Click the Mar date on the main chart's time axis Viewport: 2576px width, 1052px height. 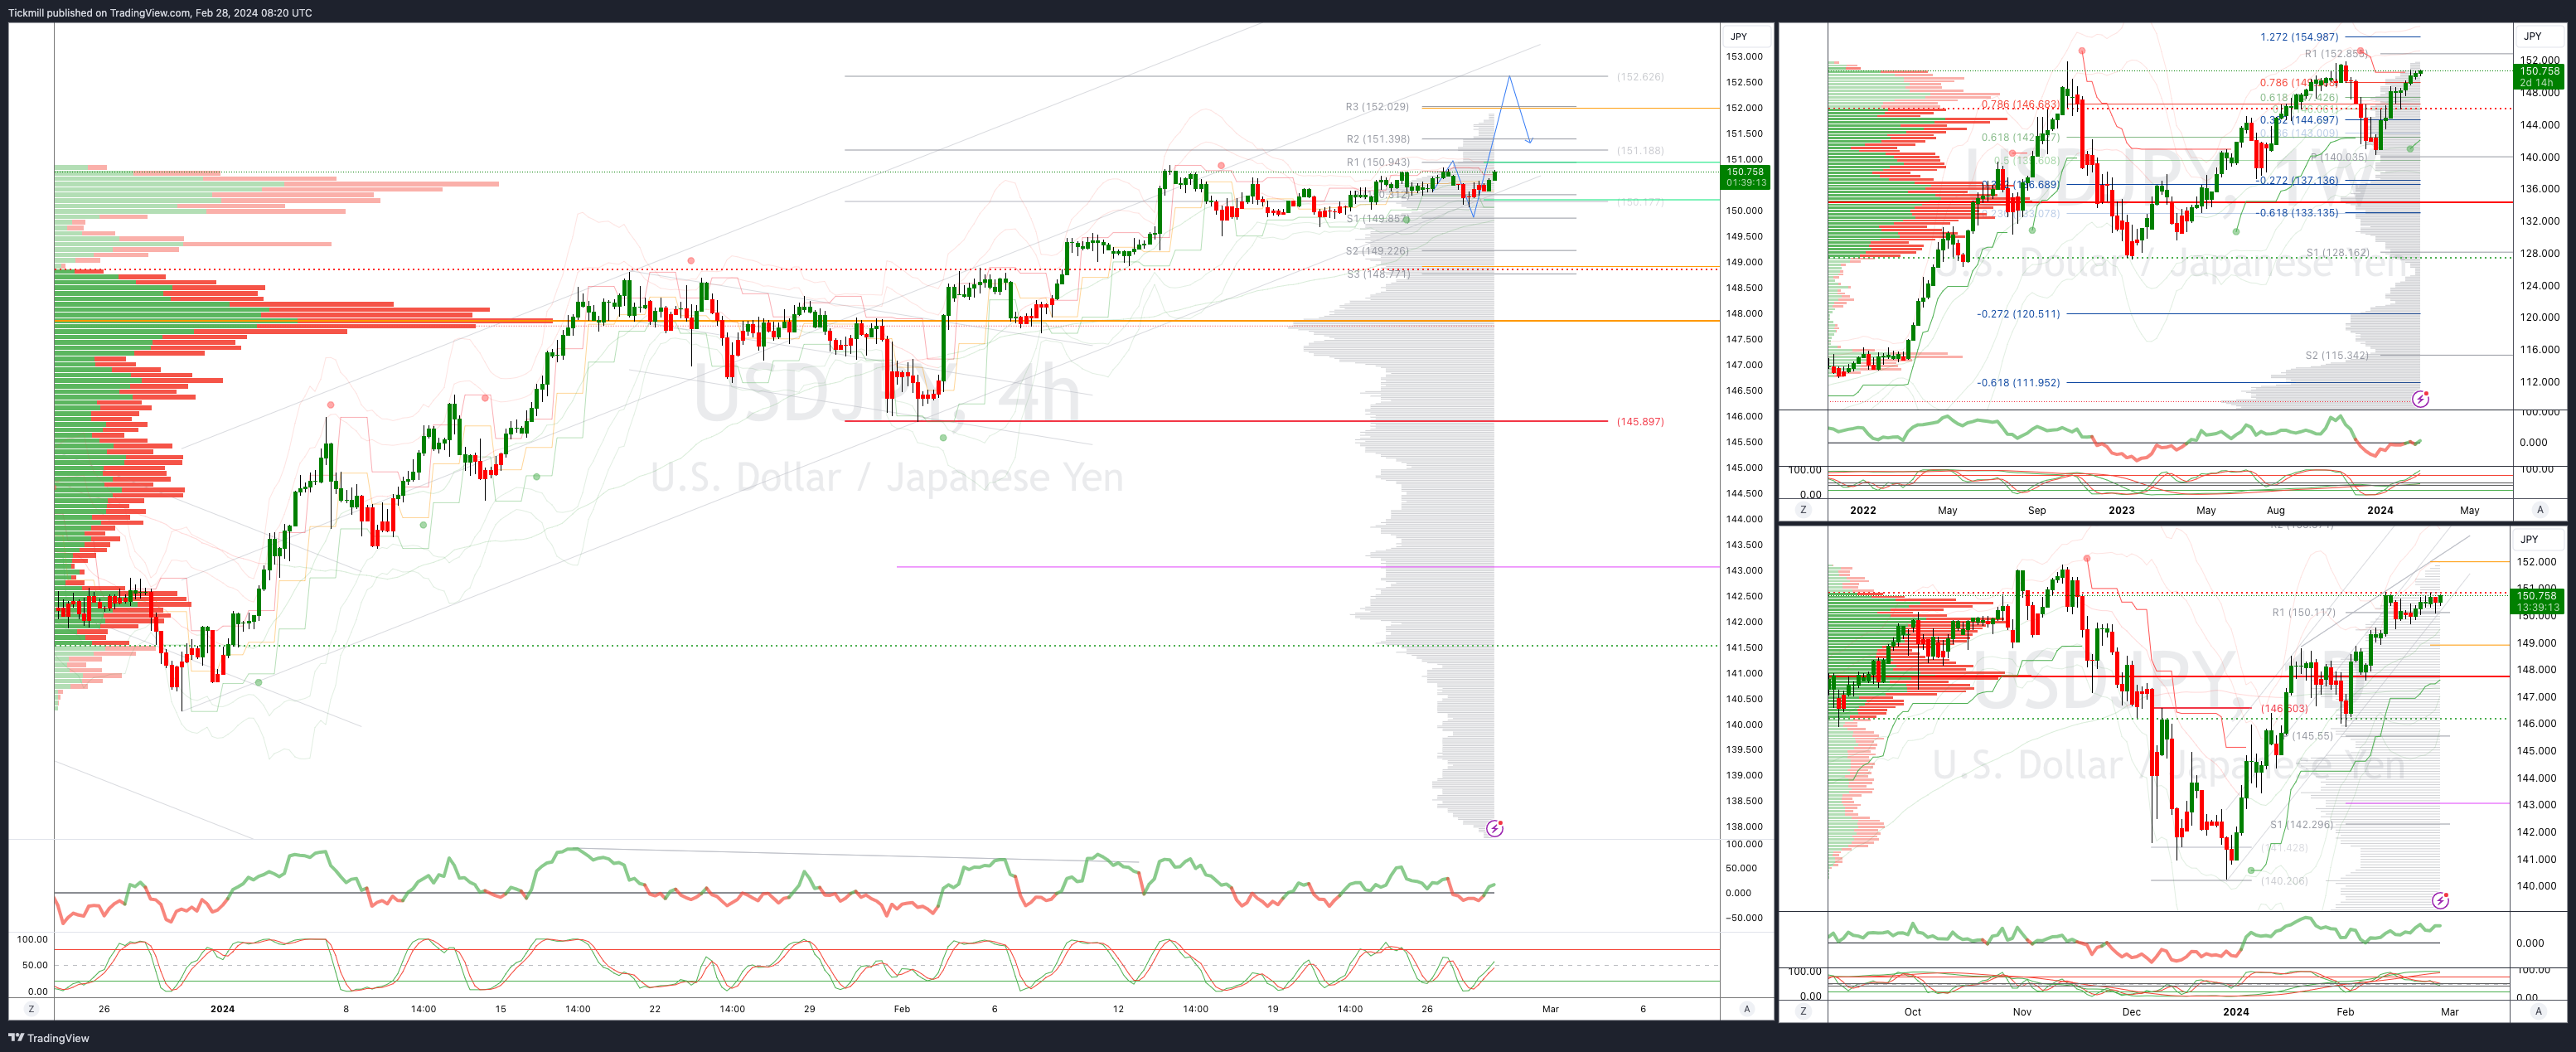pyautogui.click(x=1550, y=1009)
